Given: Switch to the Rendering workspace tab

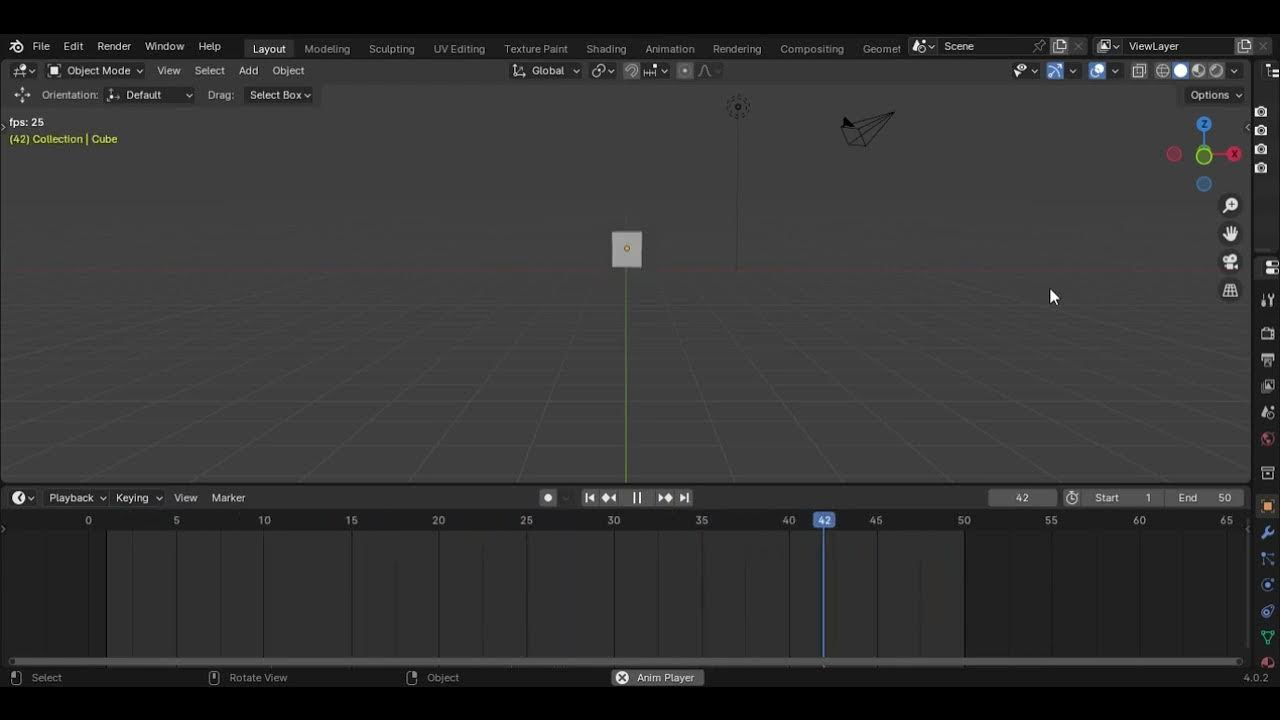Looking at the screenshot, I should (737, 49).
